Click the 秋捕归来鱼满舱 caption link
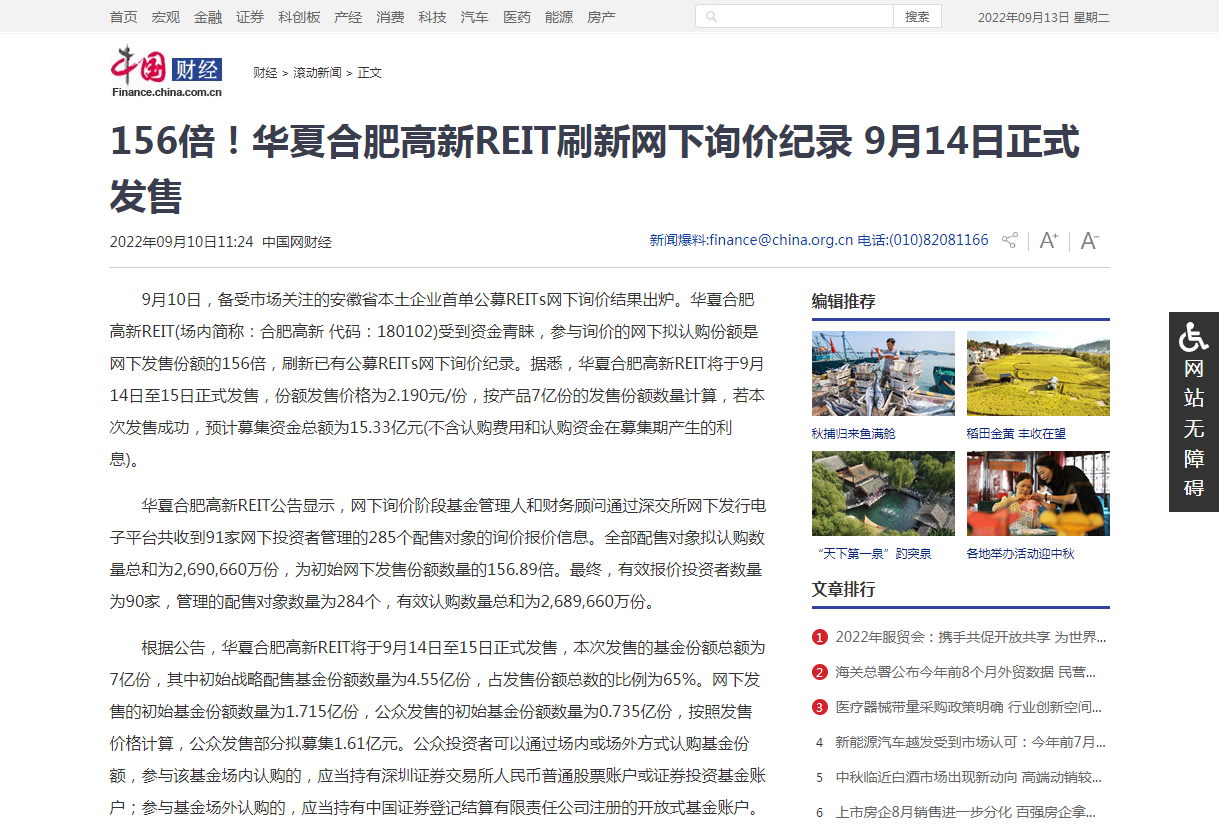The image size is (1219, 824). (x=854, y=433)
